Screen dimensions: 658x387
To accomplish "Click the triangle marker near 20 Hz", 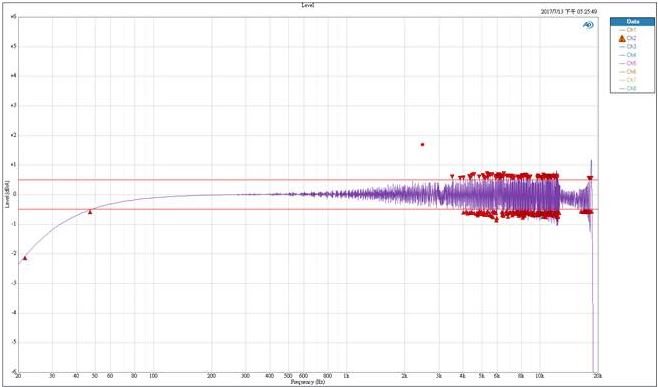I will (25, 258).
